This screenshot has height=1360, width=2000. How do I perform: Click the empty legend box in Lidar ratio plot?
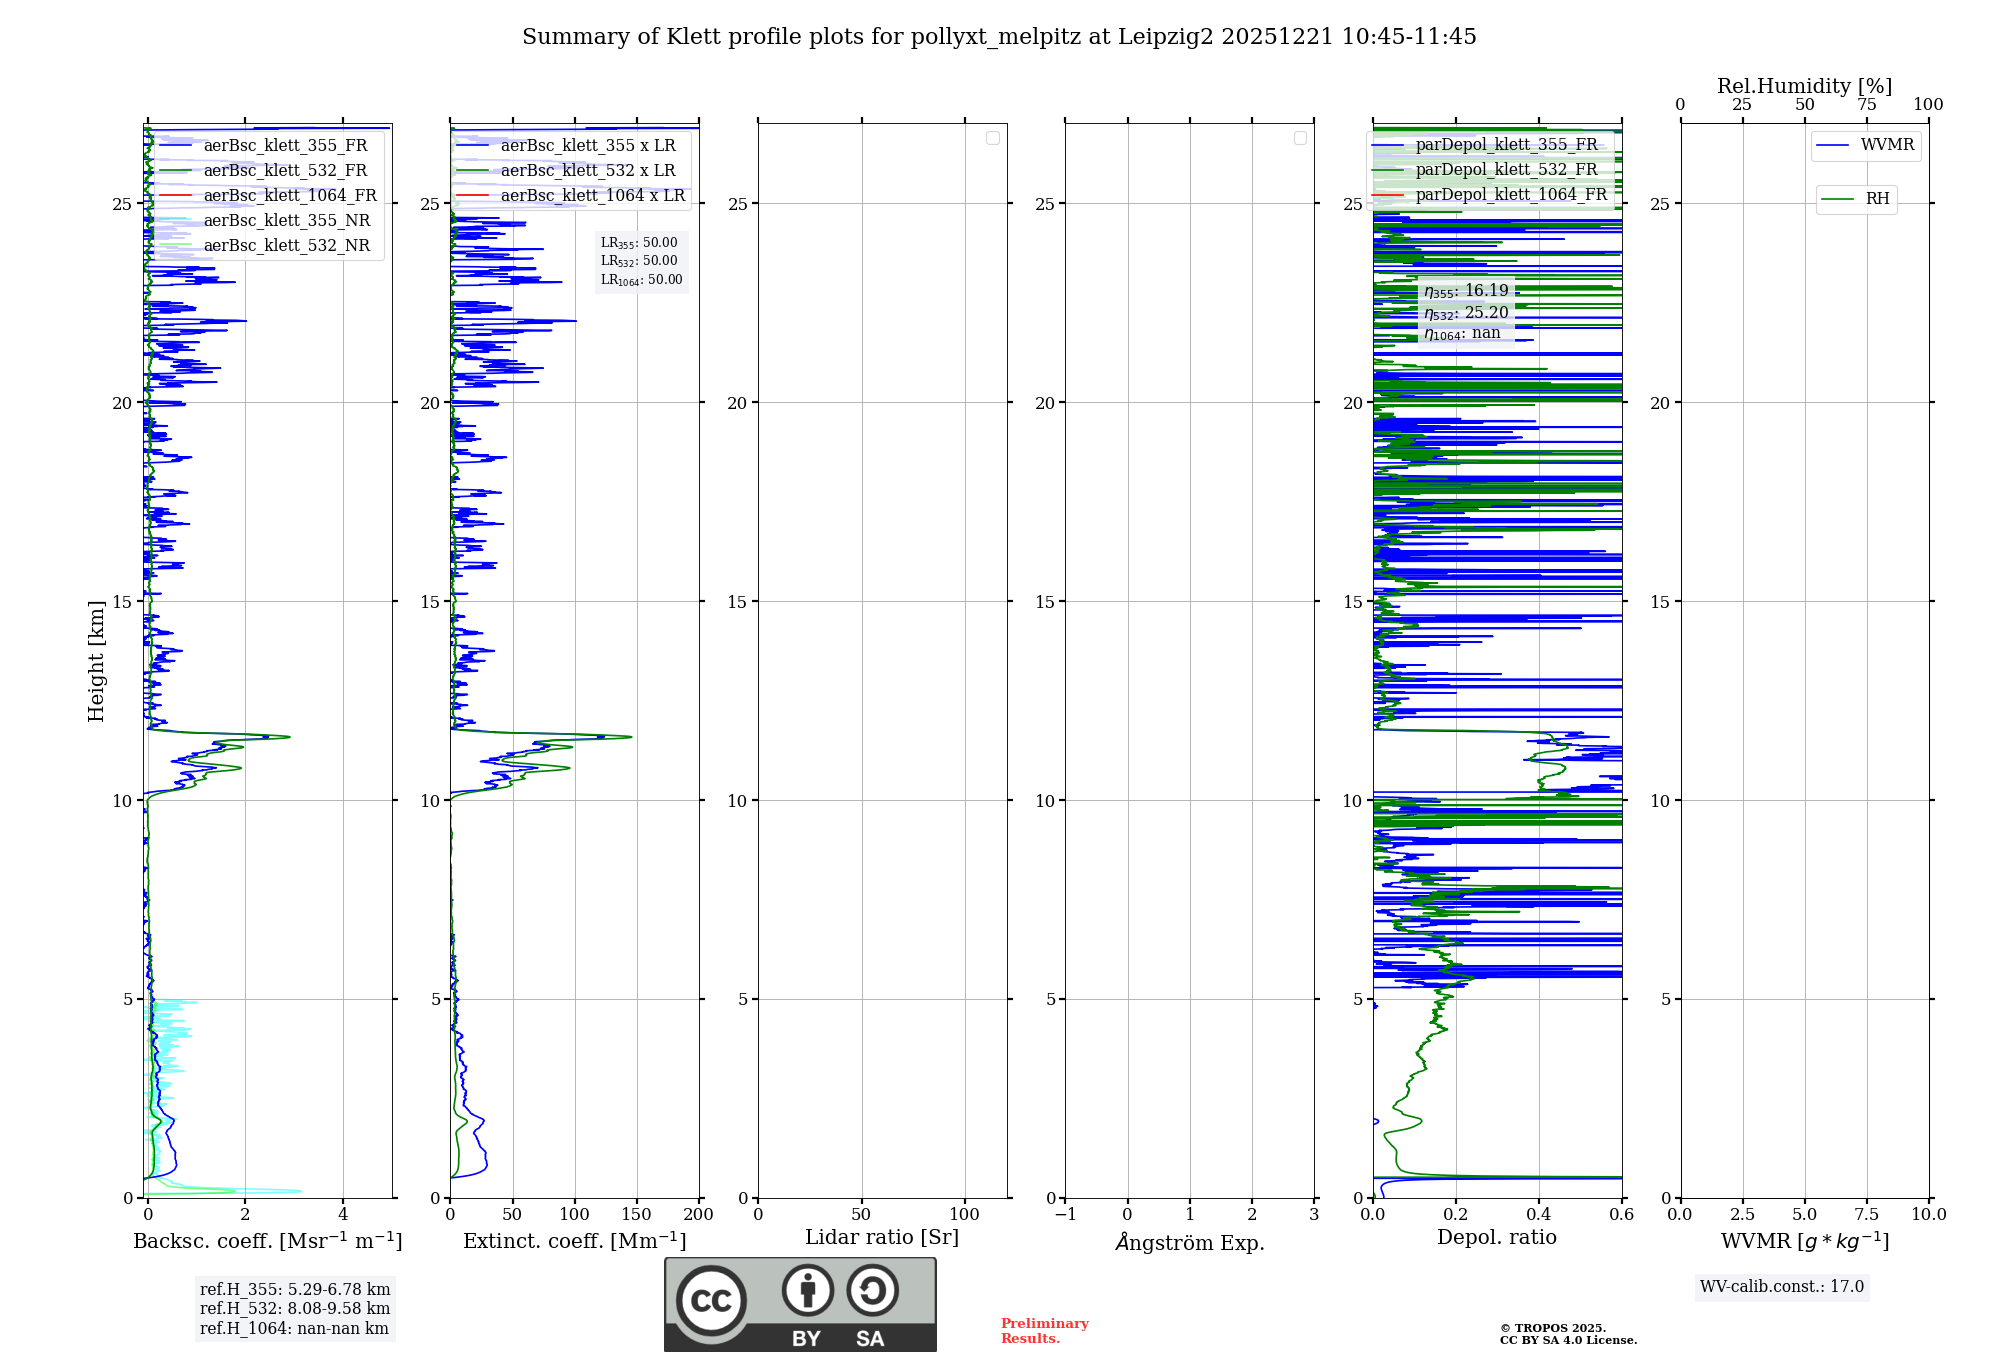pyautogui.click(x=992, y=138)
